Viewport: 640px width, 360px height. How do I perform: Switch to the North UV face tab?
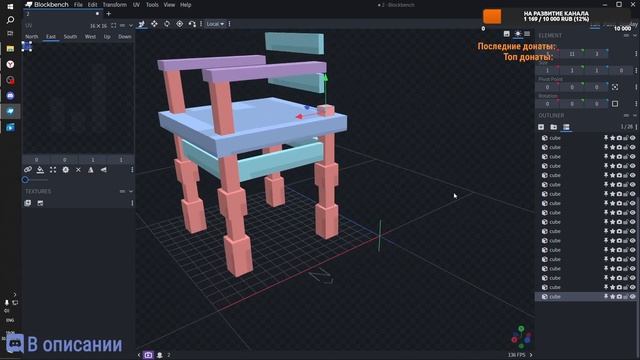tap(31, 37)
